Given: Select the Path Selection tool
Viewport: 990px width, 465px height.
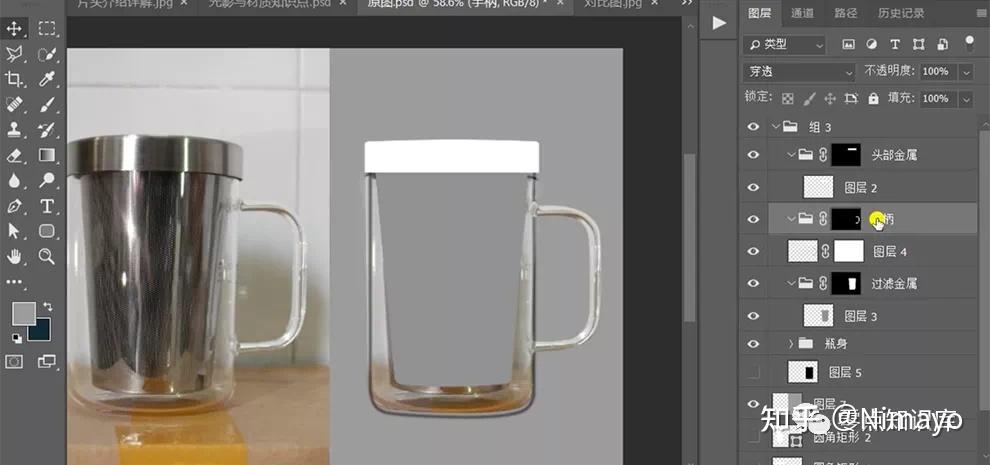Looking at the screenshot, I should pos(14,231).
